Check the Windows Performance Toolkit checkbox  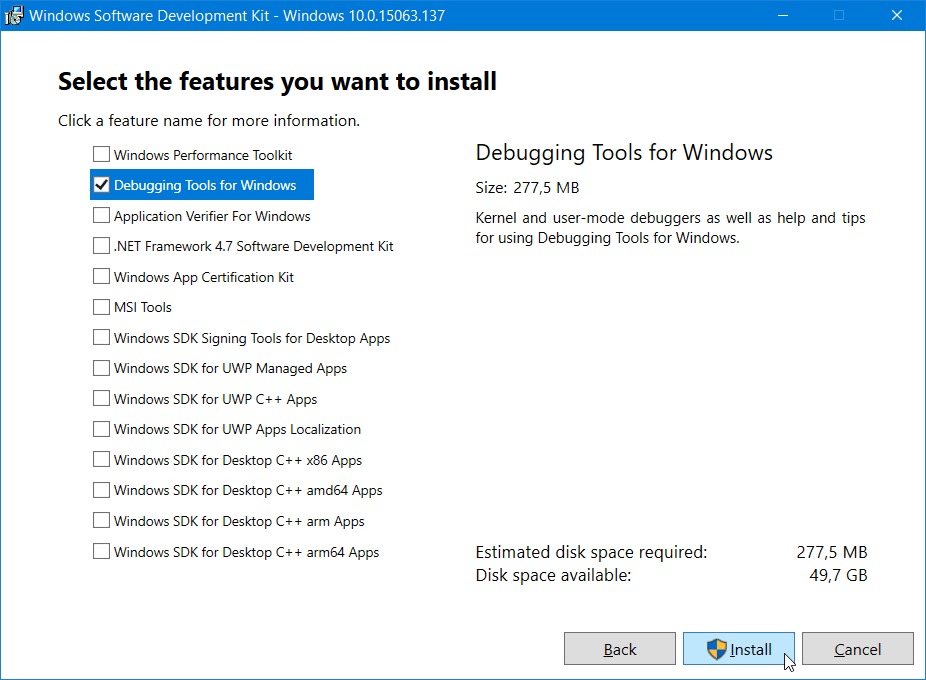click(x=102, y=155)
